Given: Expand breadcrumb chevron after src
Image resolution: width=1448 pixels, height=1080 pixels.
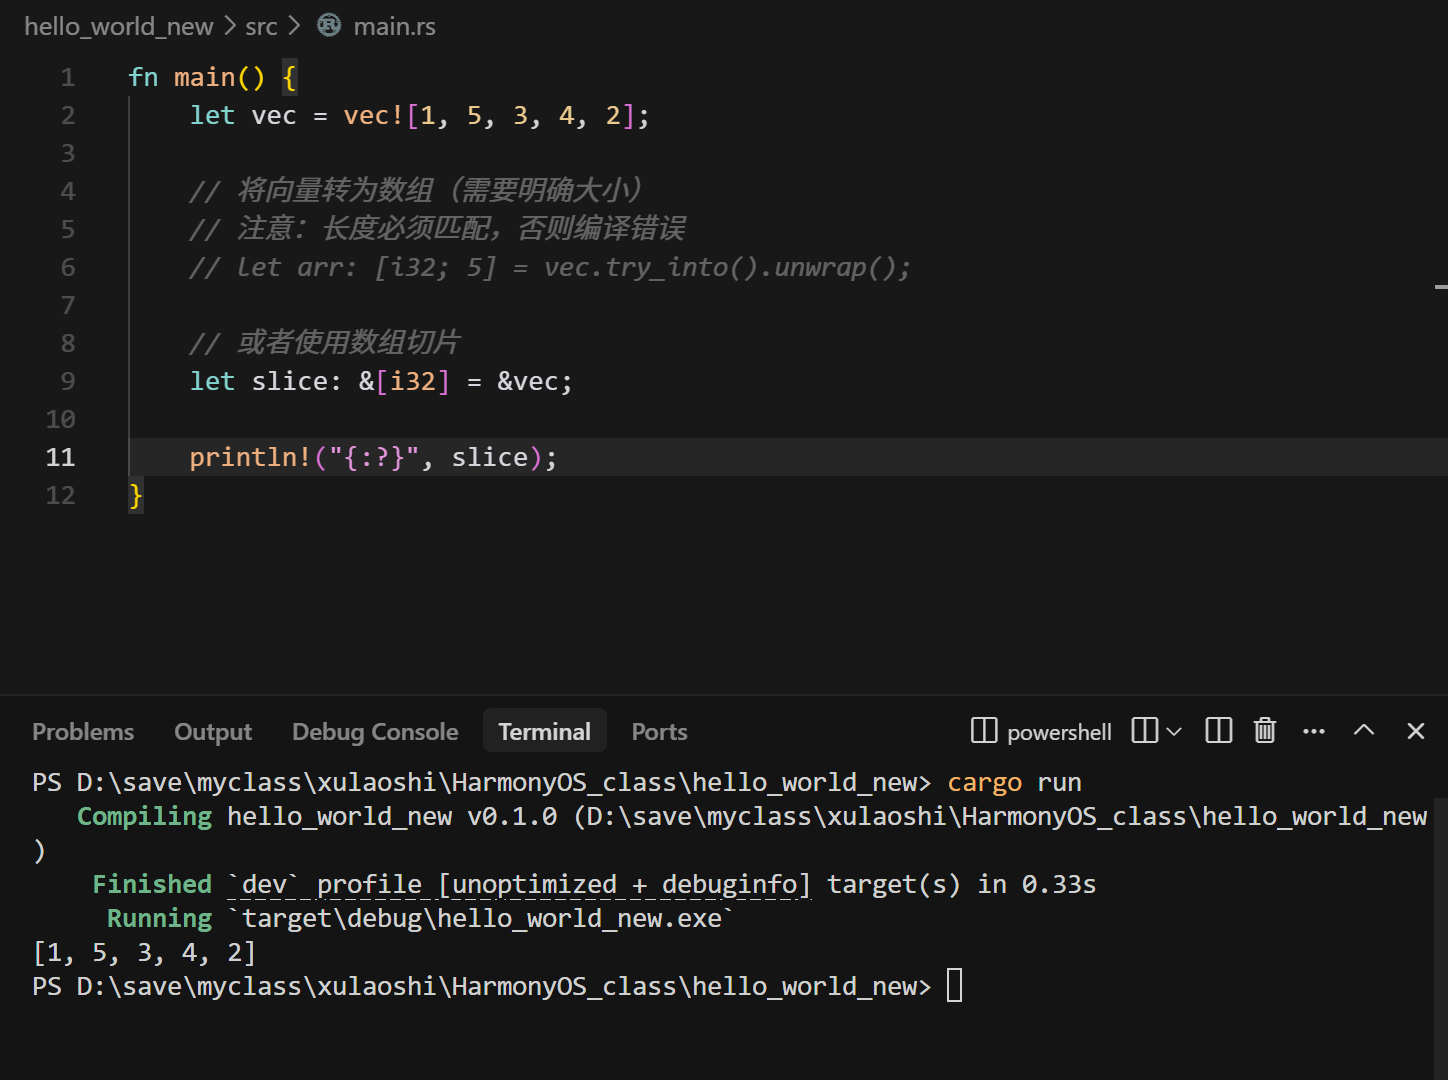Looking at the screenshot, I should [294, 26].
